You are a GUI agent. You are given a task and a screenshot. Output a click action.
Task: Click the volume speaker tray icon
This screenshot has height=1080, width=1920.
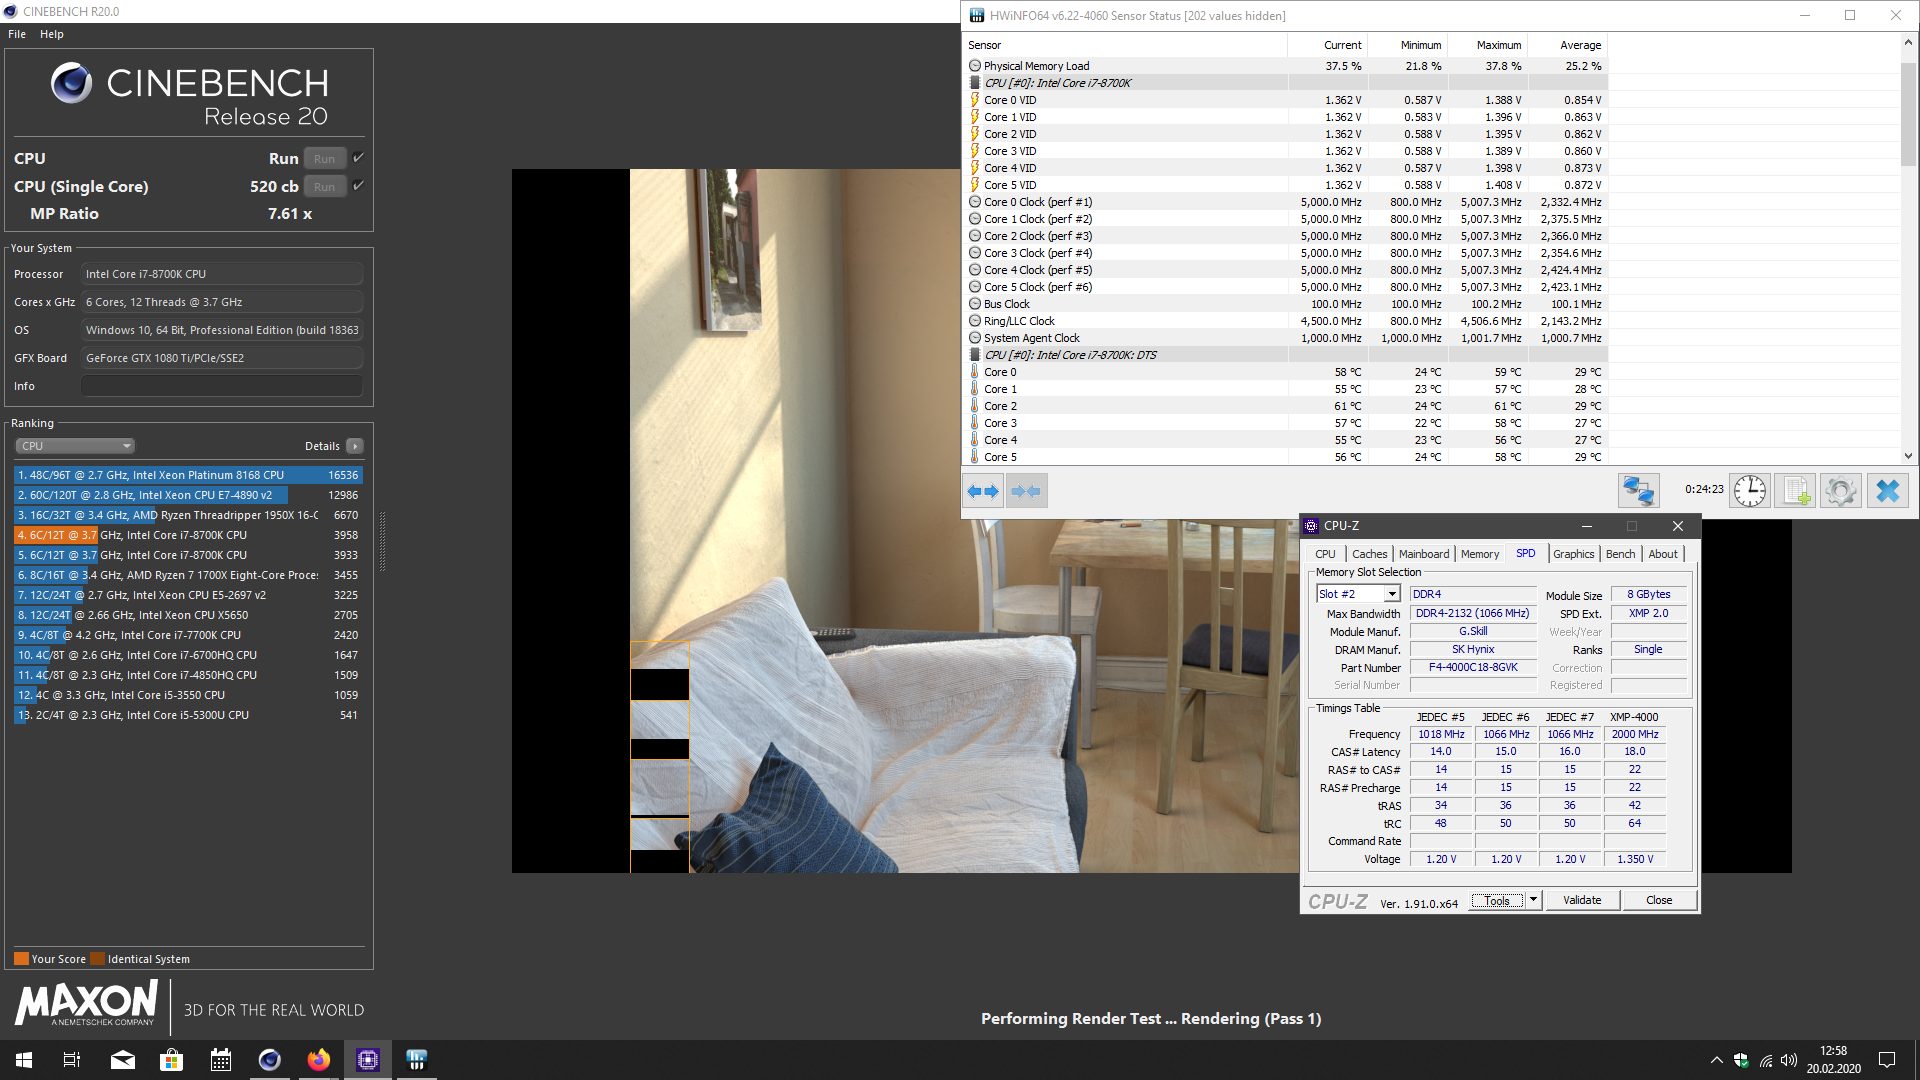tap(1789, 1060)
